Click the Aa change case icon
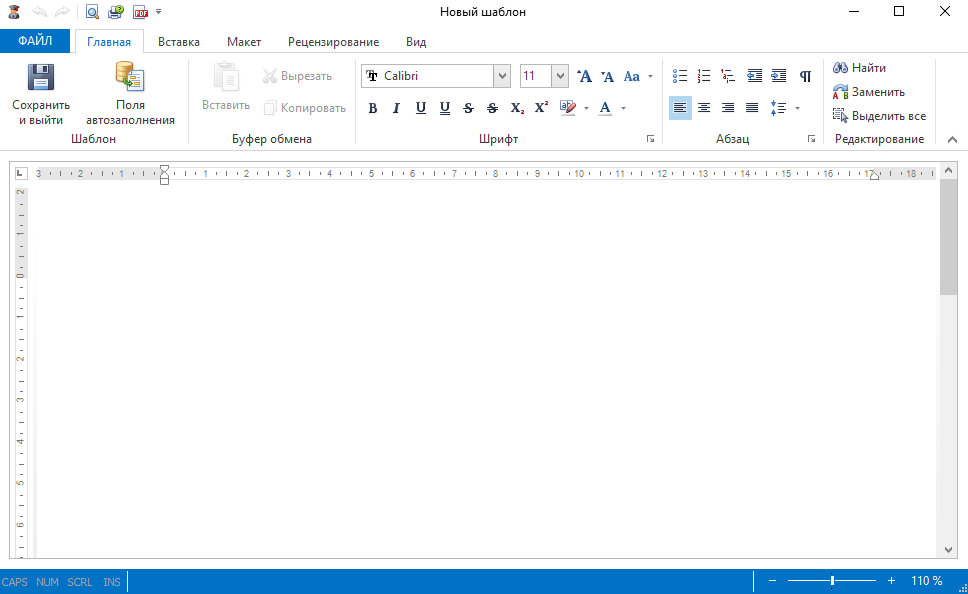This screenshot has width=968, height=594. 632,76
